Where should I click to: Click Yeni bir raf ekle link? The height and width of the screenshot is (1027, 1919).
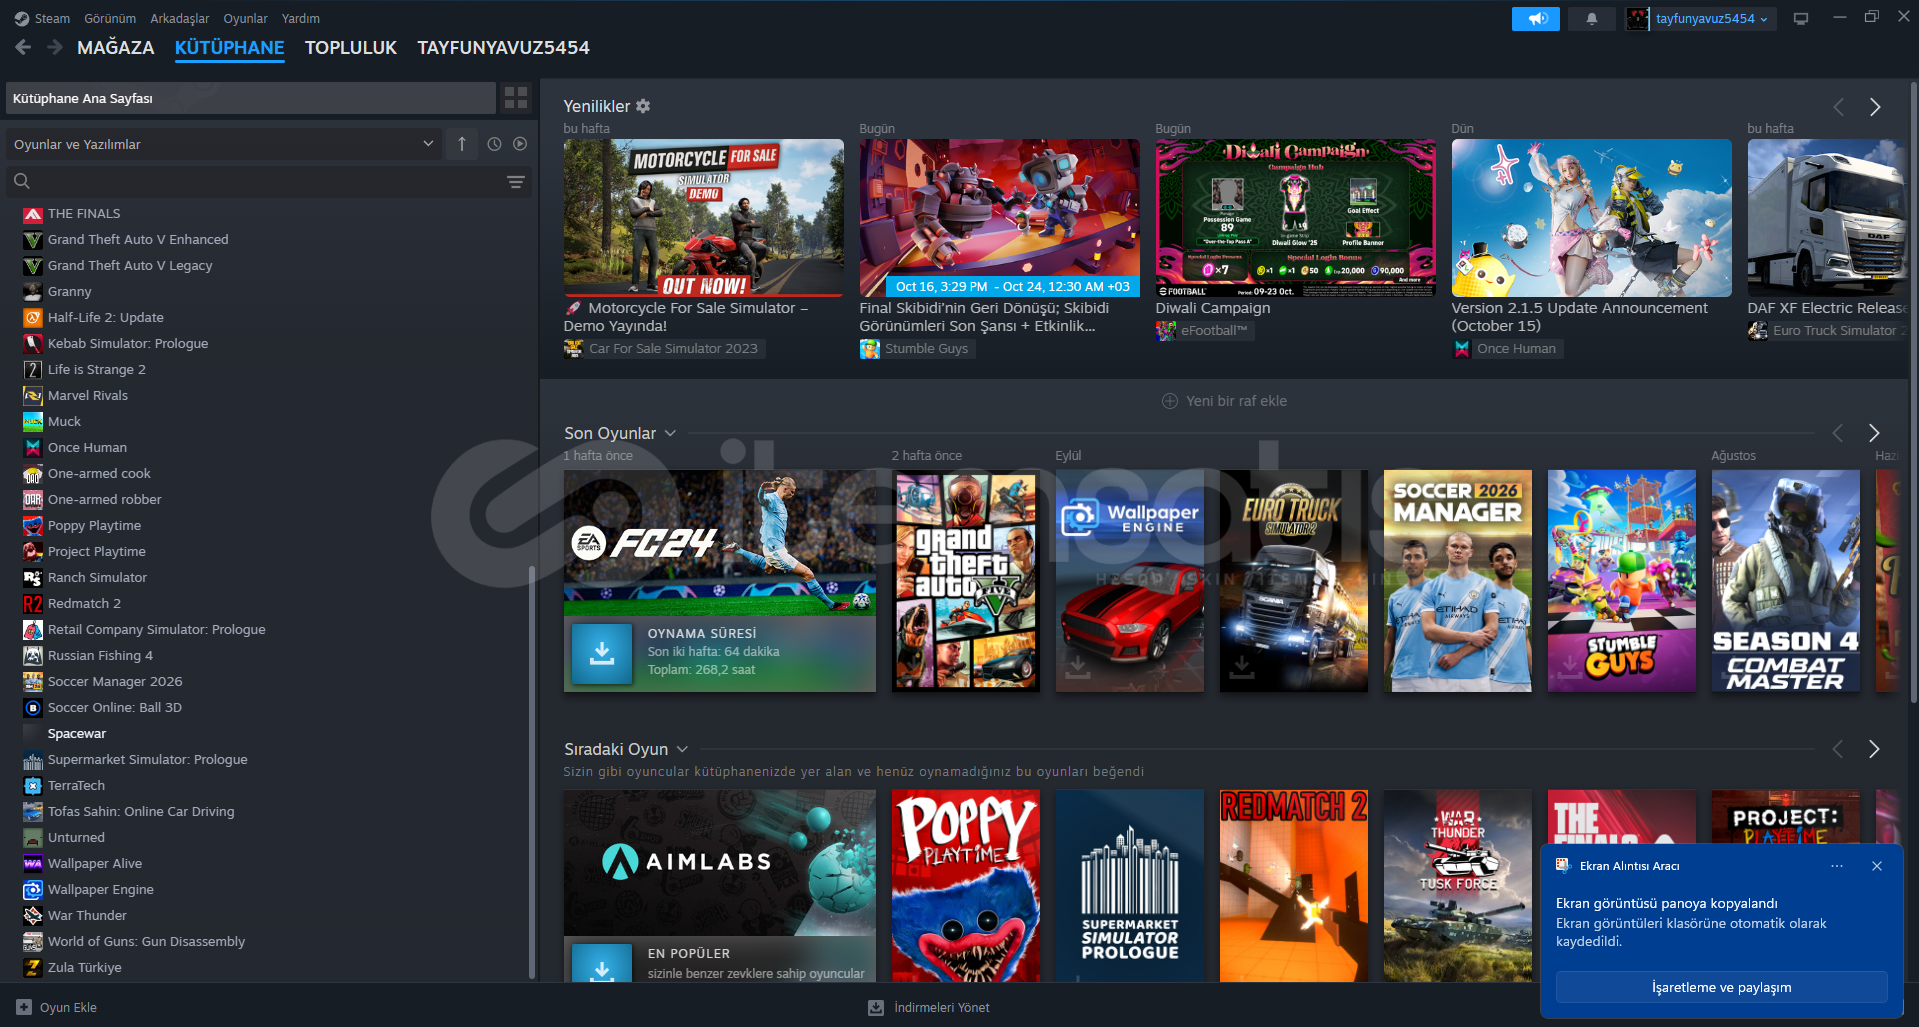[1236, 401]
